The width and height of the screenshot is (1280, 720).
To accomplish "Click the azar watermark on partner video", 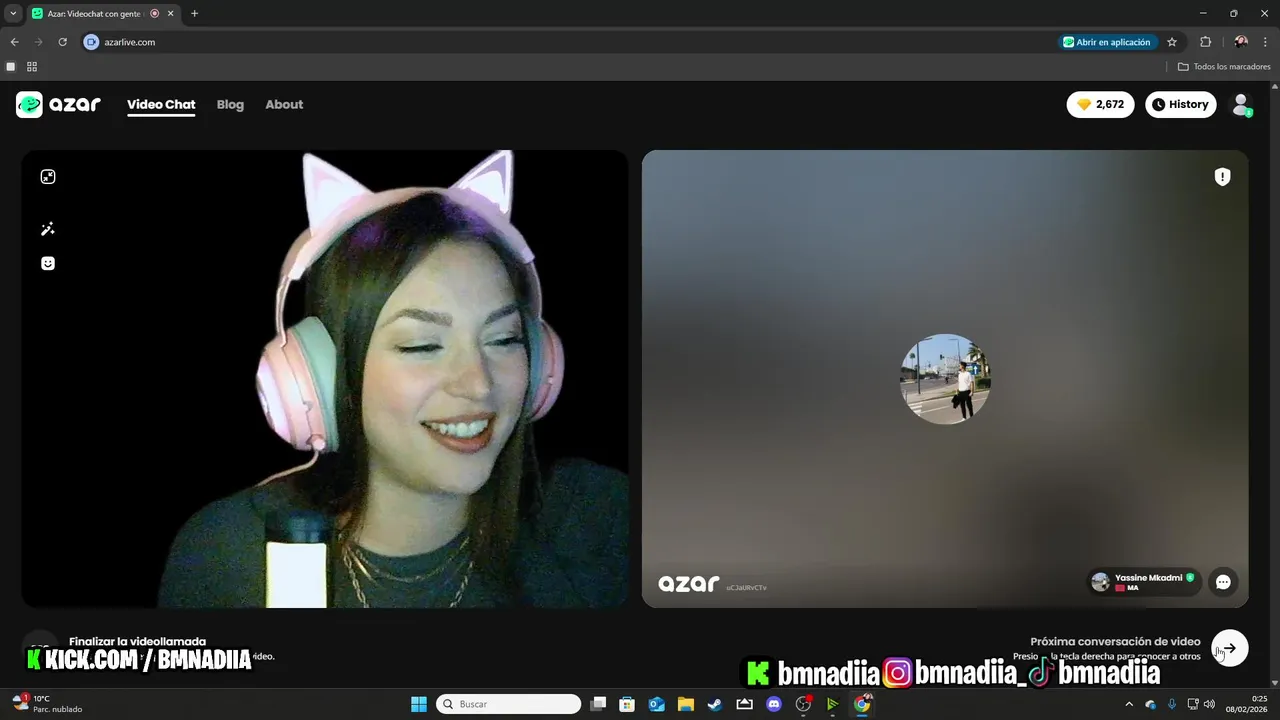I will pos(689,583).
